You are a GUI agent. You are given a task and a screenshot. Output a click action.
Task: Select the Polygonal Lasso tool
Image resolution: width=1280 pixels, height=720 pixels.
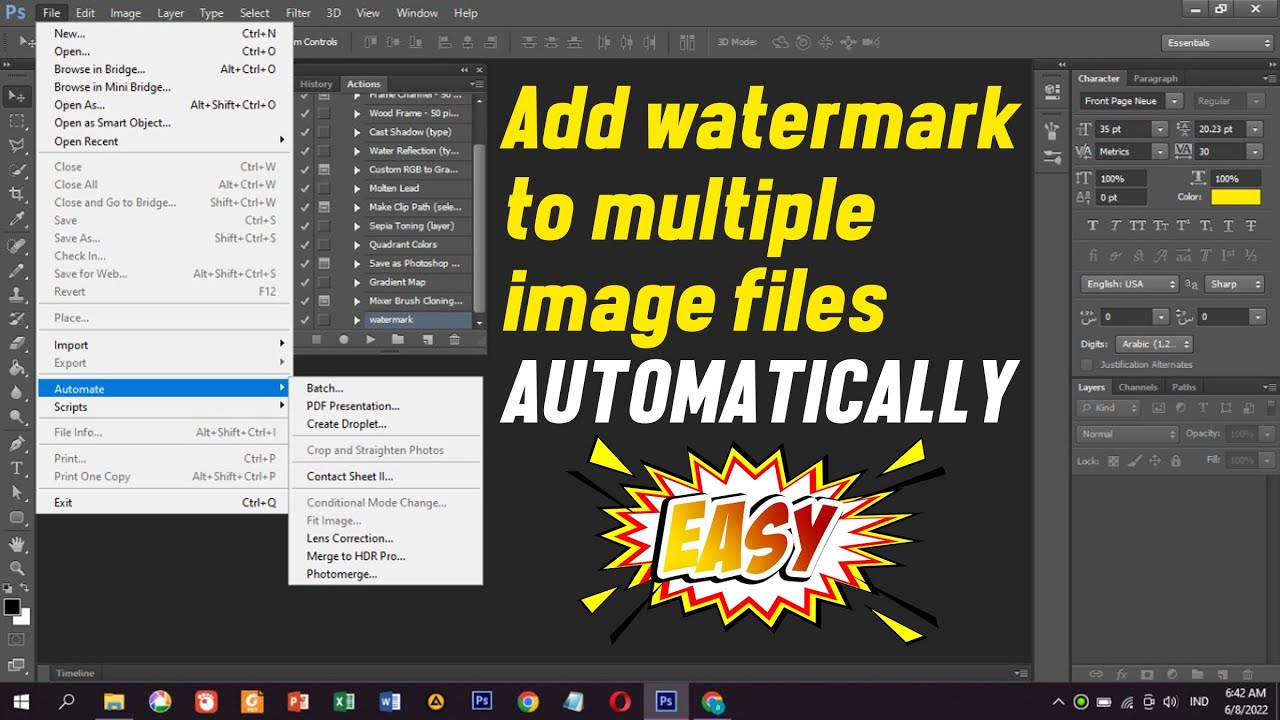click(x=17, y=146)
